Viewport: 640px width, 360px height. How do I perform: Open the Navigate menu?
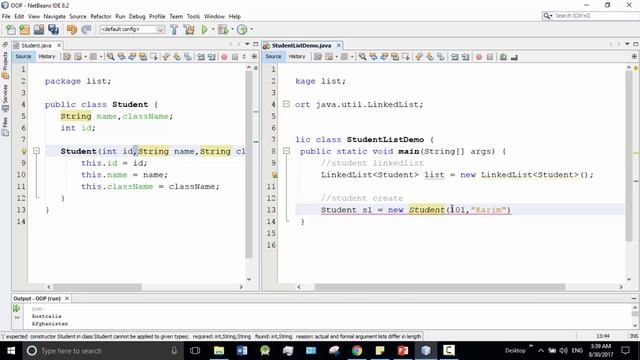pos(55,16)
